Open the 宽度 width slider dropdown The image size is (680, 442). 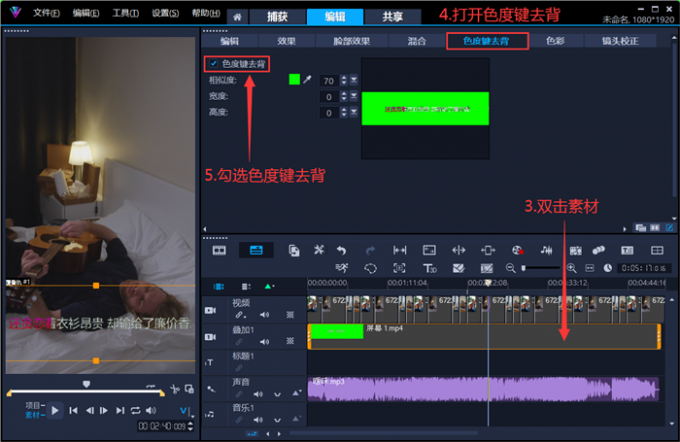pyautogui.click(x=354, y=96)
